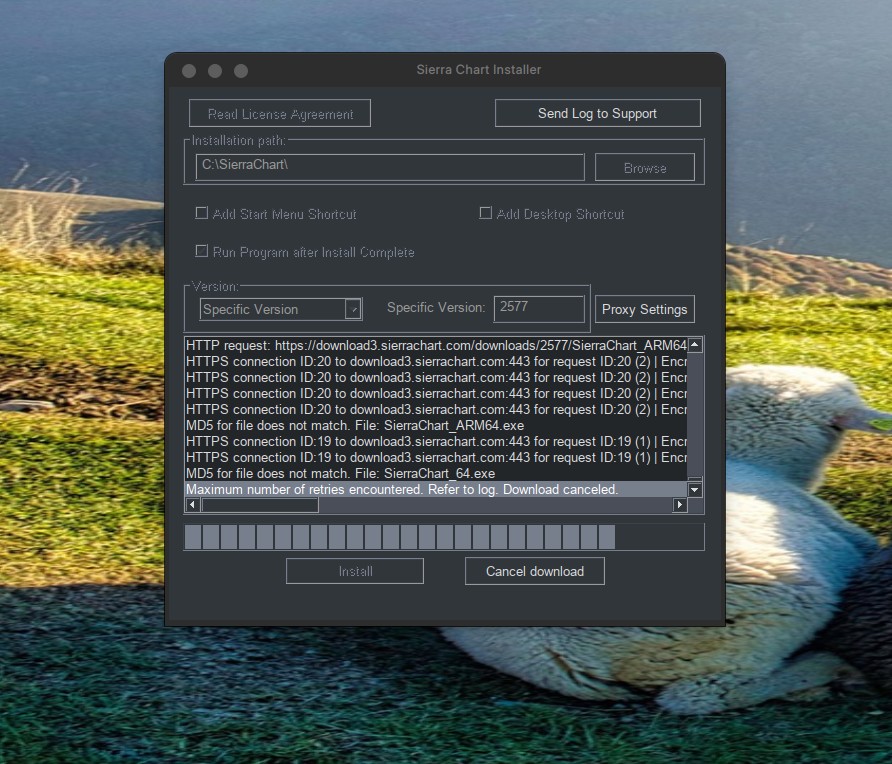Viewport: 892px width, 764px height.
Task: Click the download progress bar
Action: point(444,537)
